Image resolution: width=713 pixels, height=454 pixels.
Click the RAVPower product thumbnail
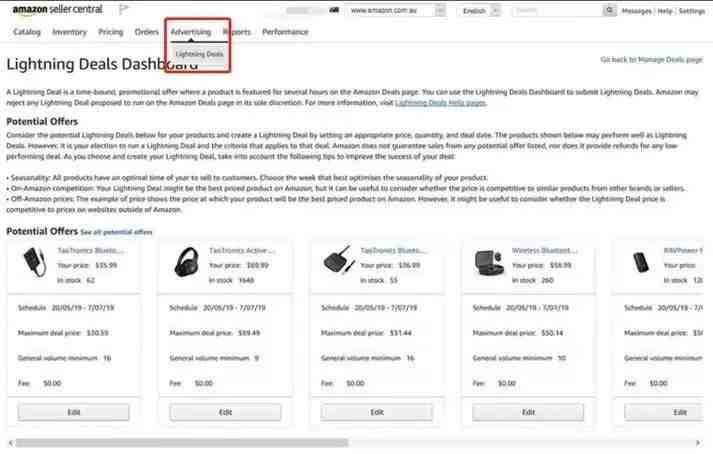coord(641,262)
